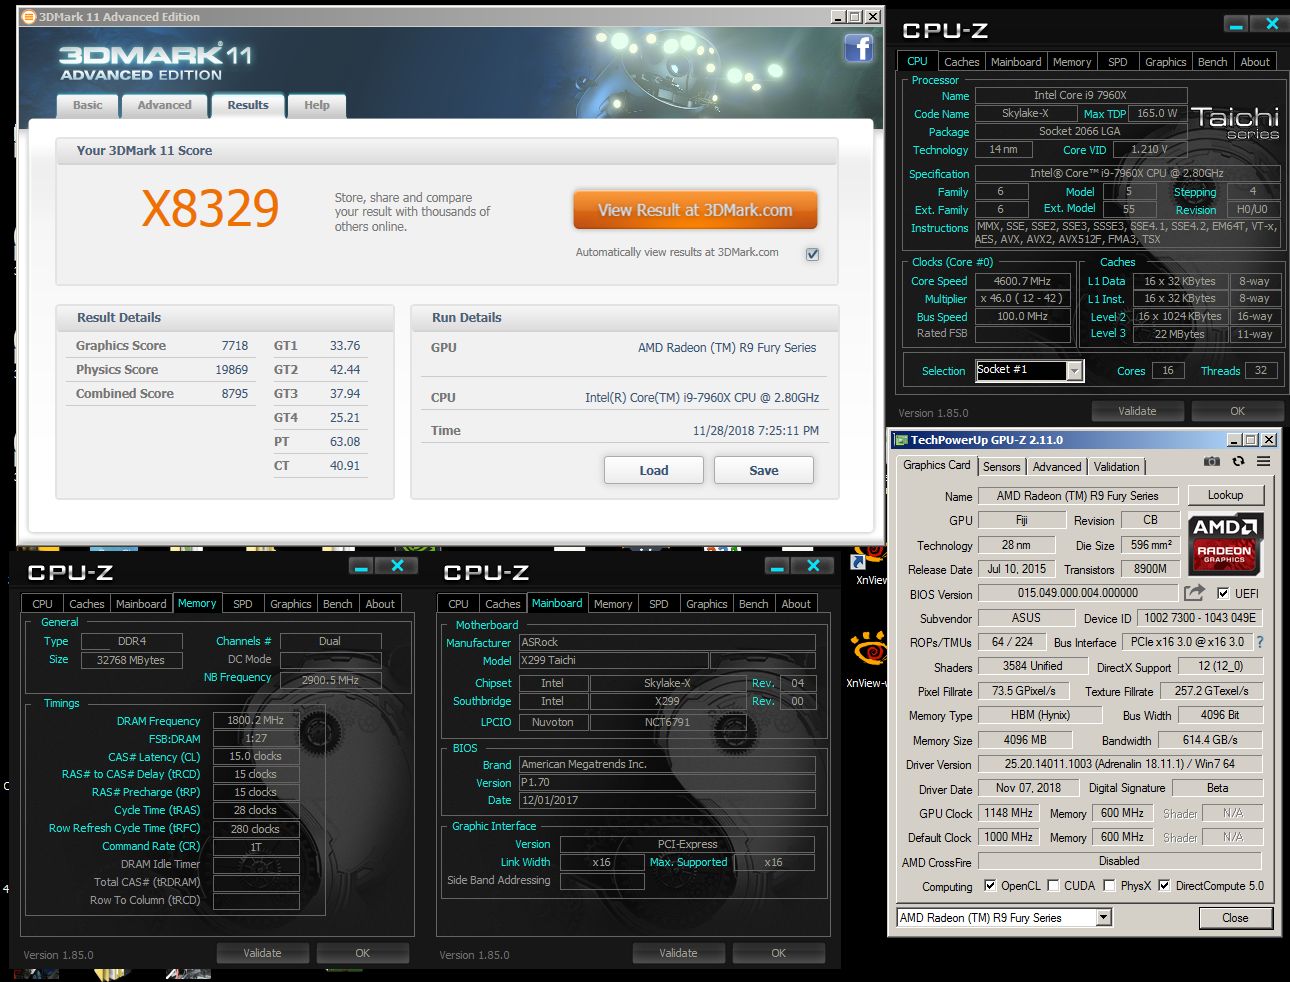Click the Memory Type HBM (Hynix) value
The height and width of the screenshot is (982, 1290).
pyautogui.click(x=1039, y=715)
